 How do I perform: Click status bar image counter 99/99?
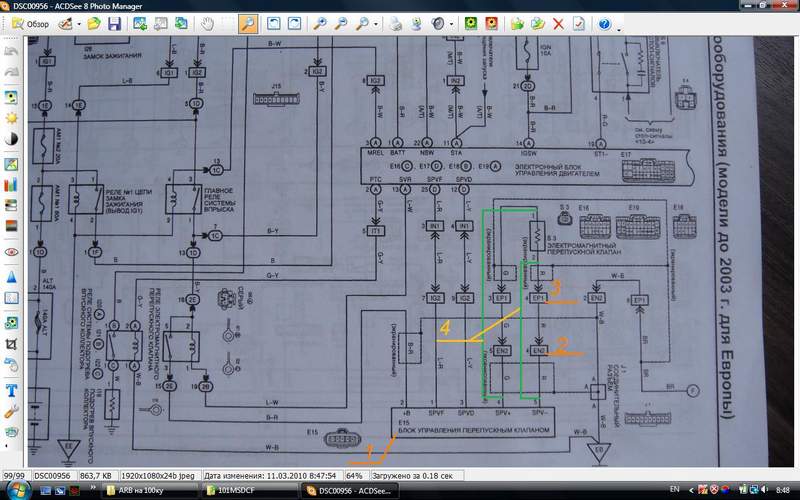tap(14, 476)
